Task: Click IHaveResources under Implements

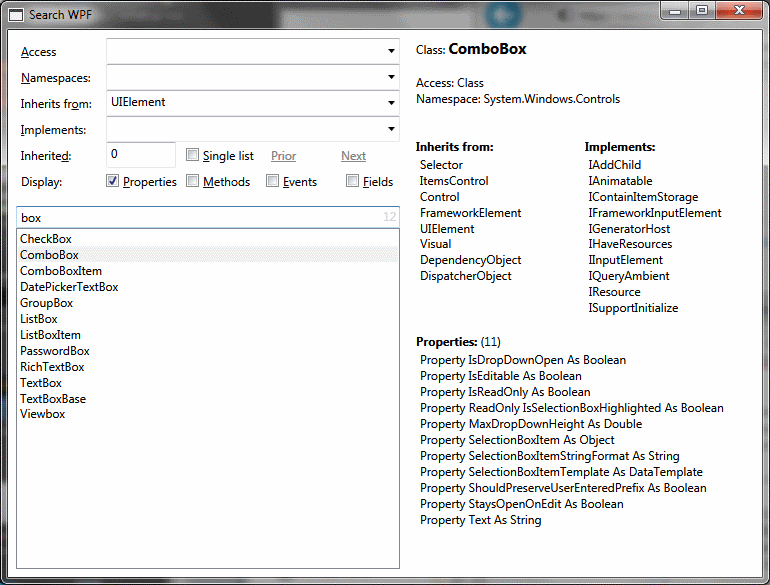Action: click(630, 244)
